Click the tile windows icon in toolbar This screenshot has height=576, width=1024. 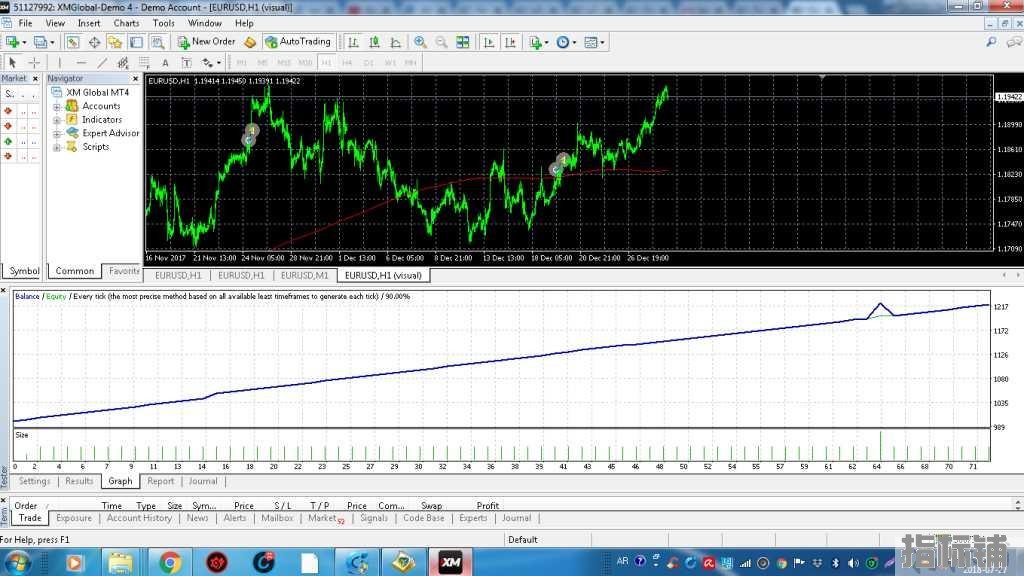pyautogui.click(x=462, y=42)
